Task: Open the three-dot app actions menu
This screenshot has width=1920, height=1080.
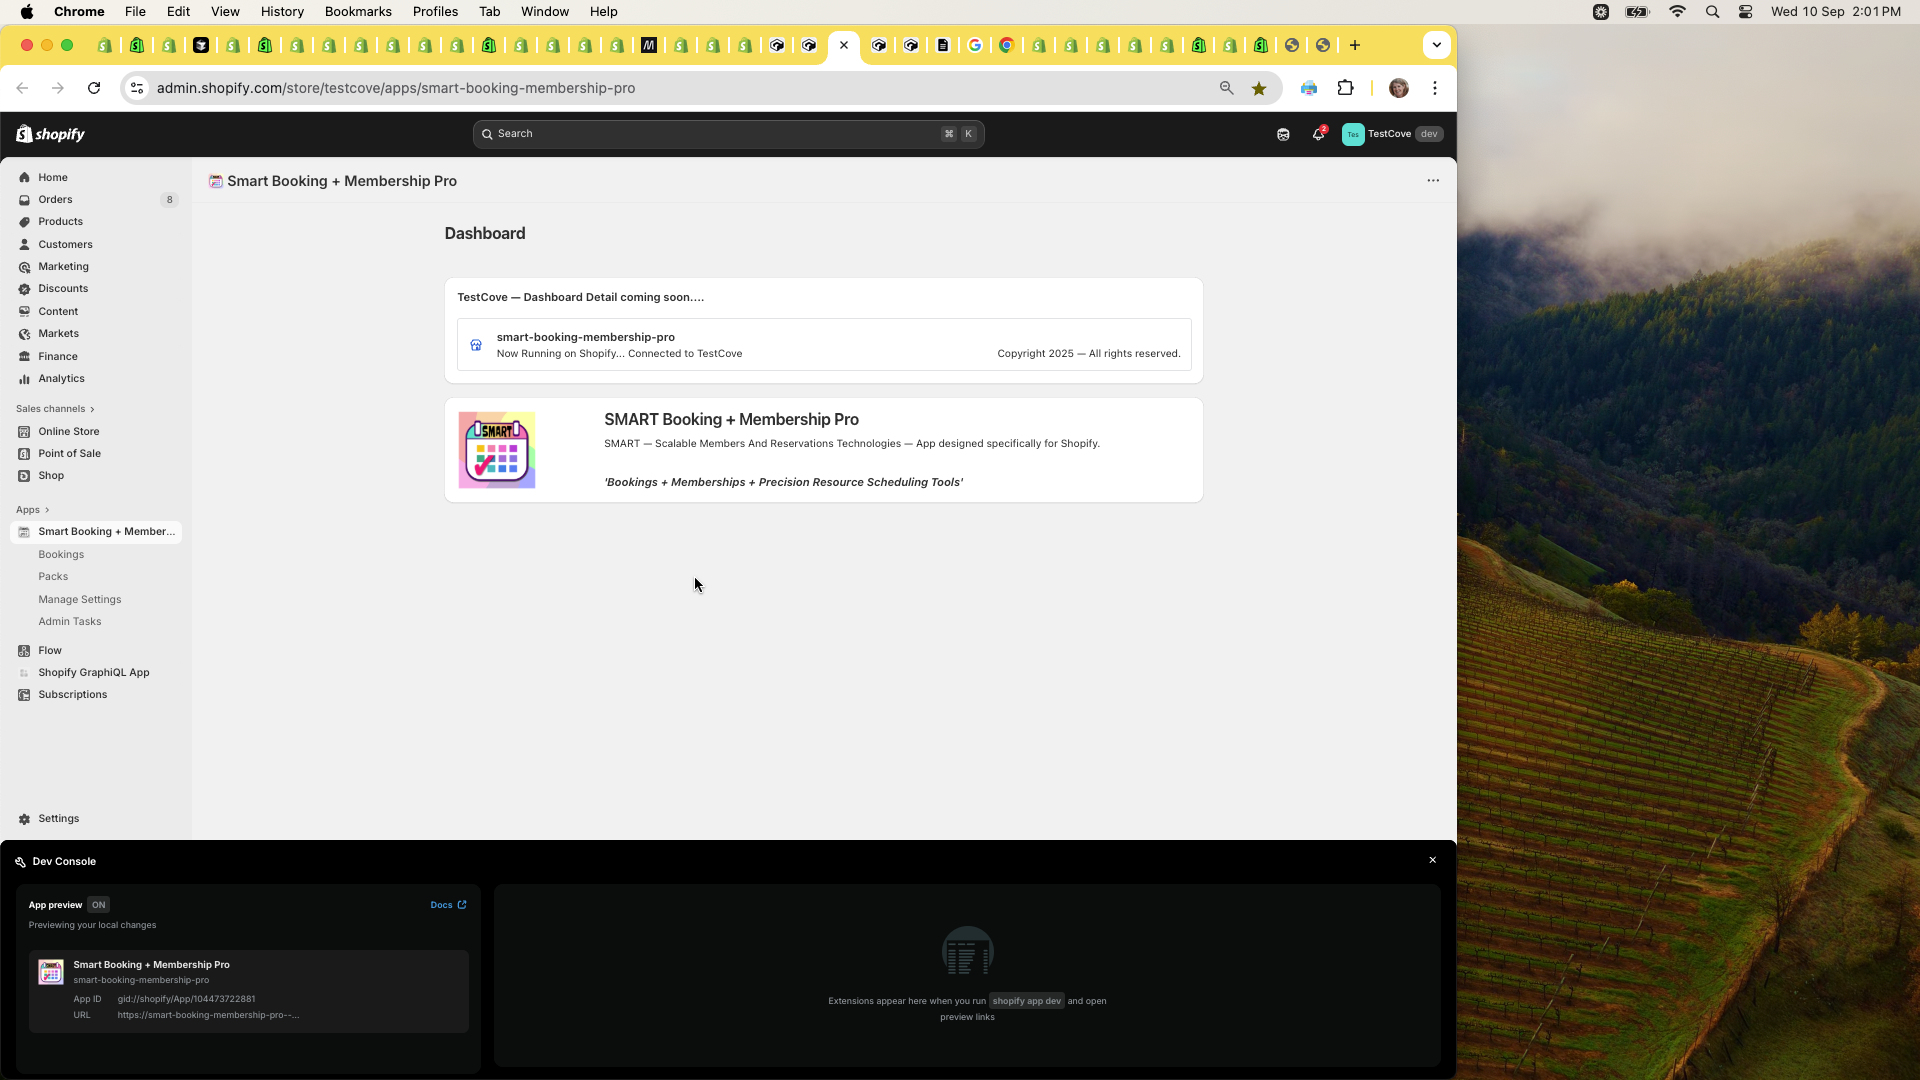Action: (x=1433, y=181)
